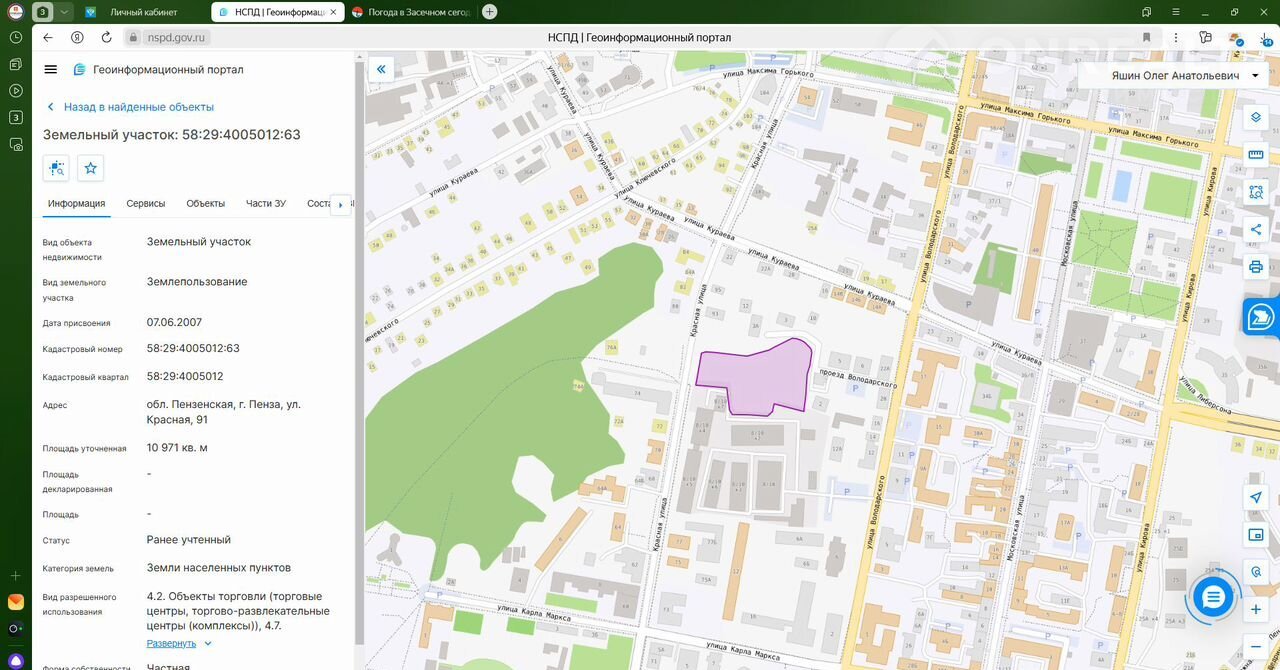Center map on my location
Viewport: 1280px width, 670px height.
1256,498
